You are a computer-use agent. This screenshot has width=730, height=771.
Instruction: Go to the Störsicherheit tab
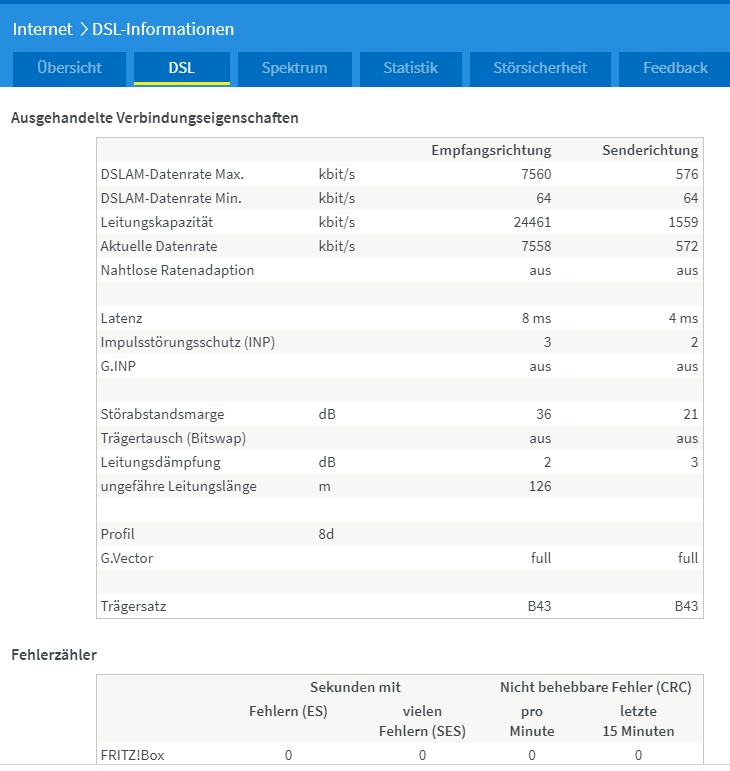pos(540,68)
